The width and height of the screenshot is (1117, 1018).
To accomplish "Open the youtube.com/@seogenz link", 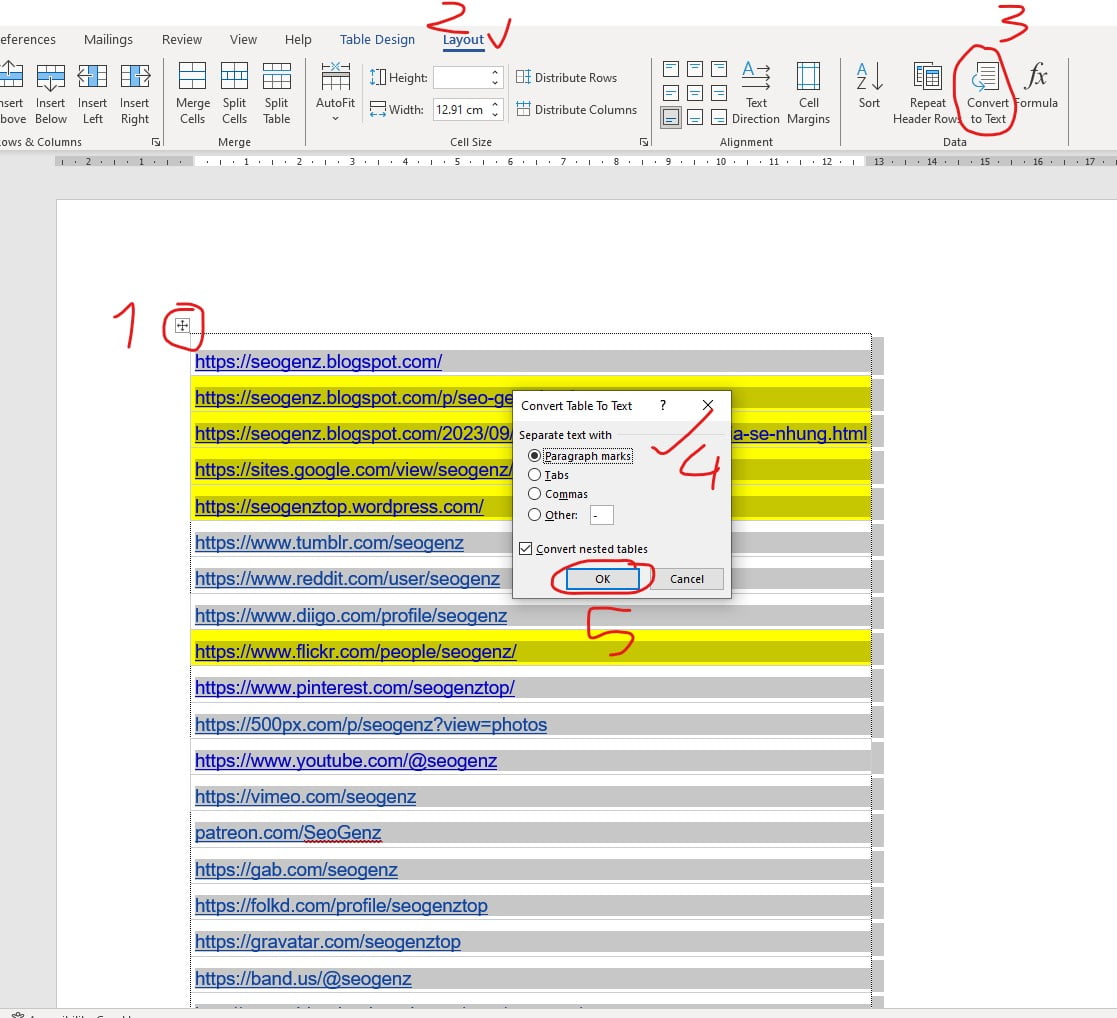I will pos(346,760).
